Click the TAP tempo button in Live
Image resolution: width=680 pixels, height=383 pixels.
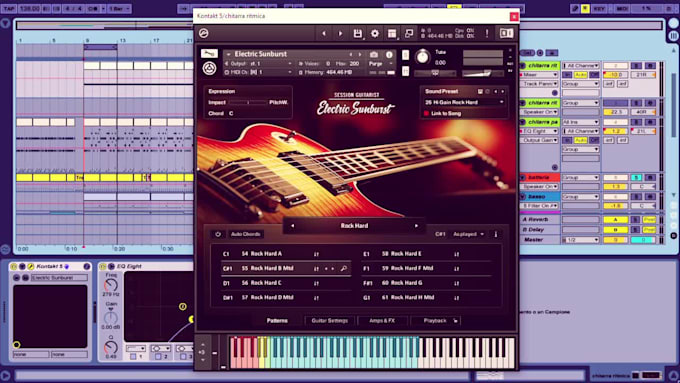point(9,8)
